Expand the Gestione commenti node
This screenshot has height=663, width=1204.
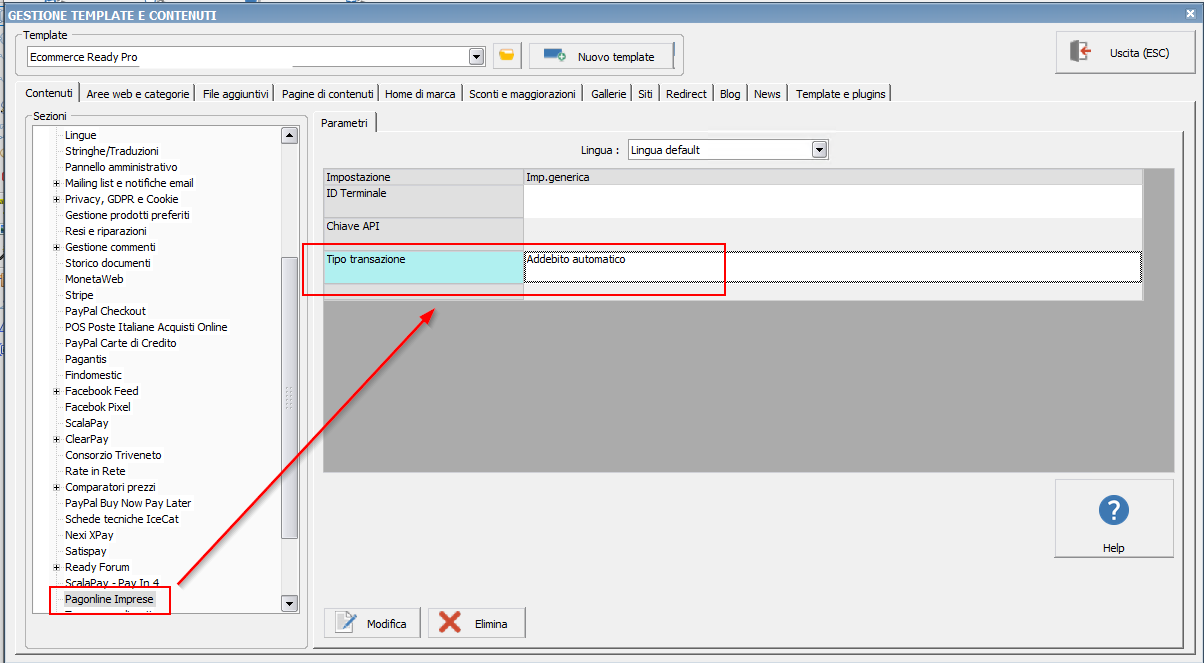[57, 247]
